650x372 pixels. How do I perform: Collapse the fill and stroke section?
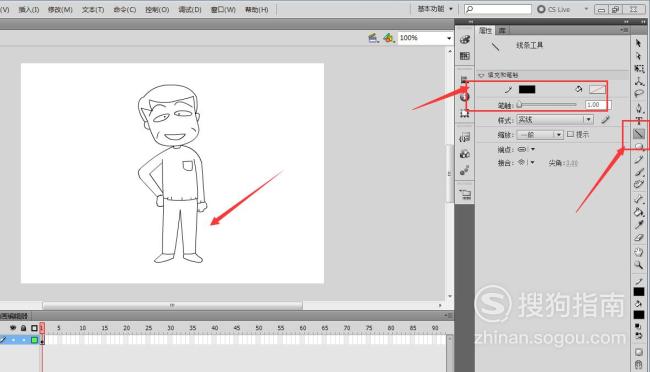click(x=481, y=75)
